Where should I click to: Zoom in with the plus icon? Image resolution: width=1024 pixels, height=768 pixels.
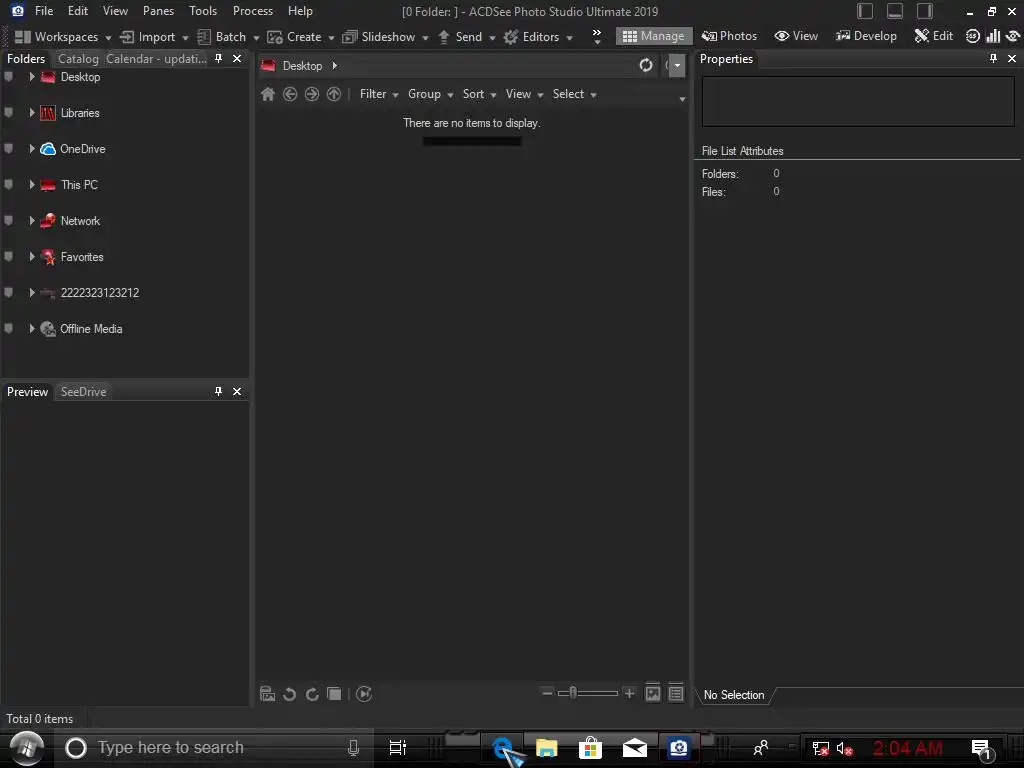[x=630, y=693]
